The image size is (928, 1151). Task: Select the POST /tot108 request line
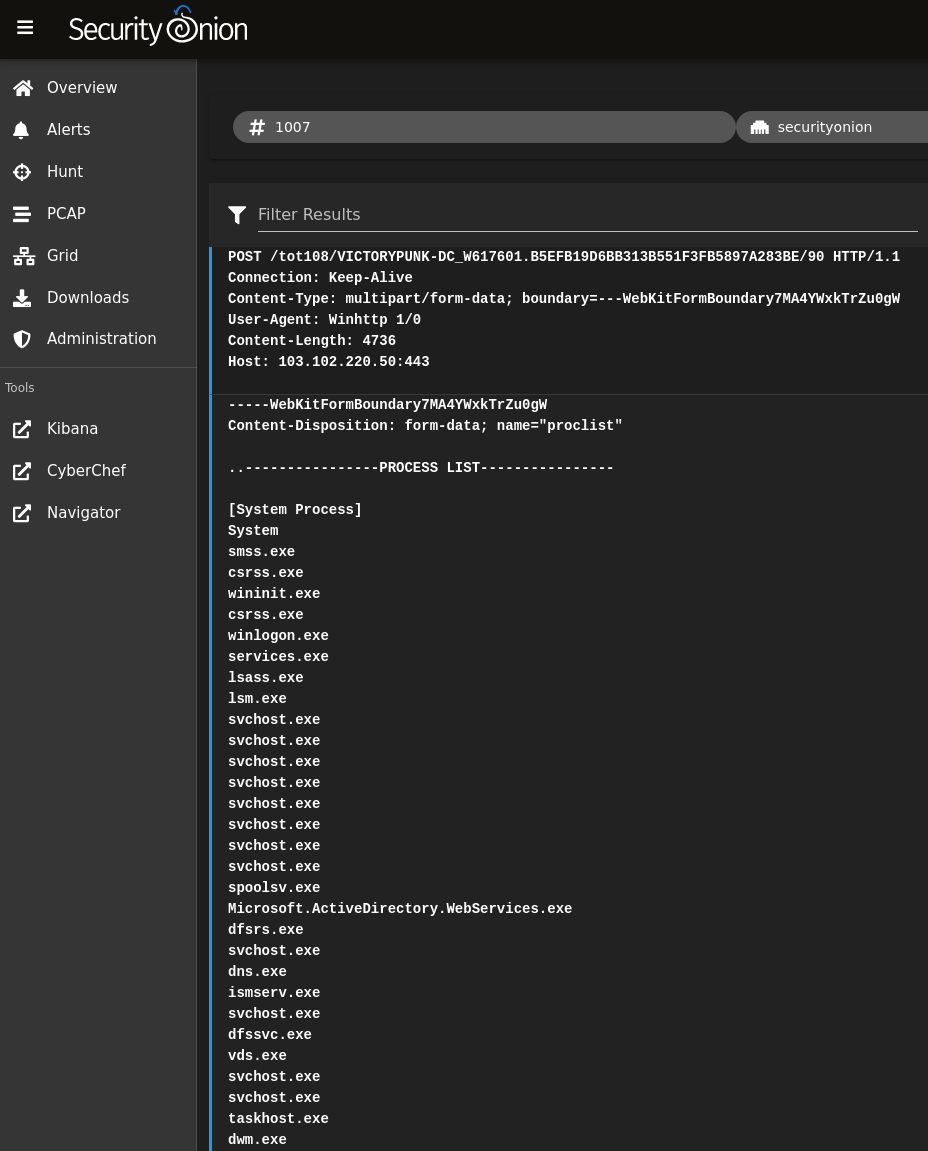[564, 256]
